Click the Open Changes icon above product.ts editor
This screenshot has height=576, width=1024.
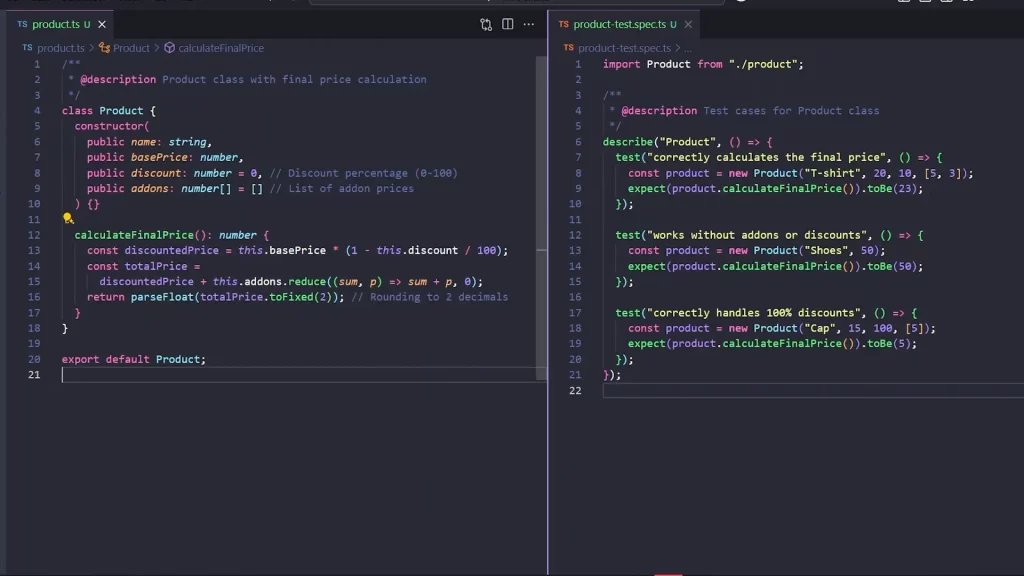(x=485, y=24)
